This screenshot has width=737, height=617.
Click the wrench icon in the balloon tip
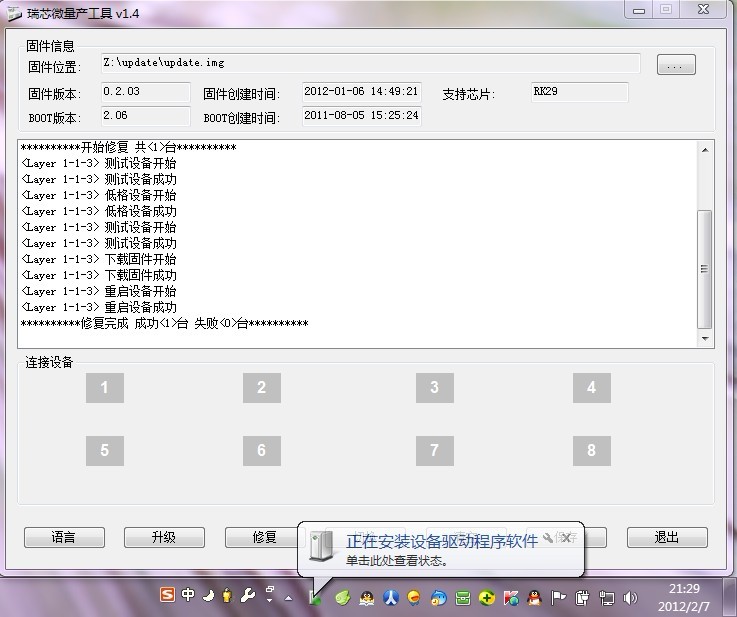(548, 537)
